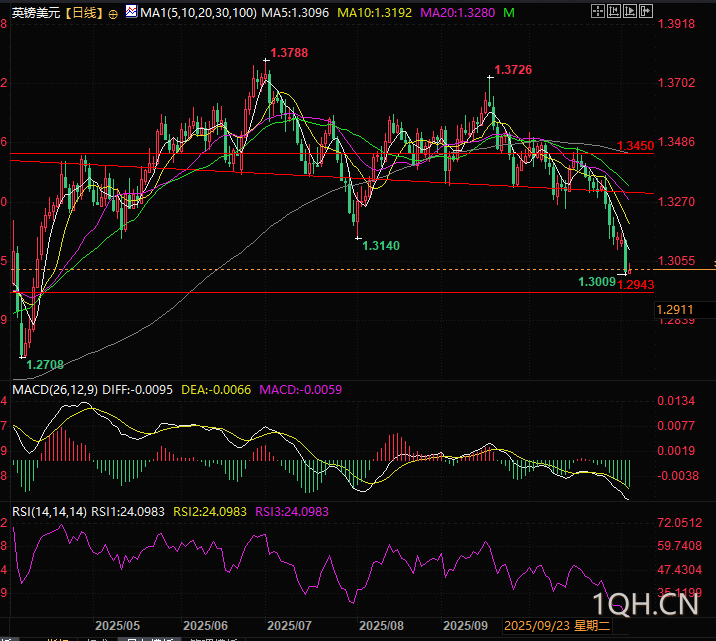Select the magenta MA20:1.3280 legend label
The width and height of the screenshot is (716, 641).
[456, 13]
